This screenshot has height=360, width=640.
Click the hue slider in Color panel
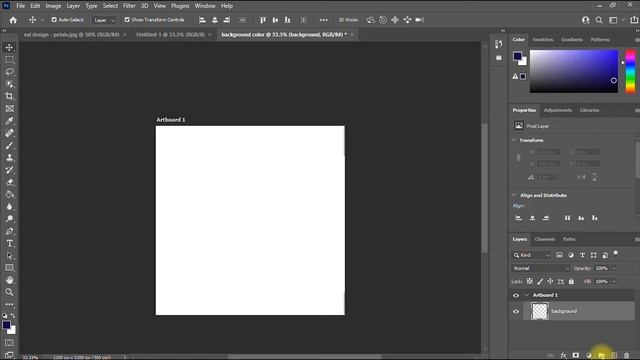(x=630, y=71)
